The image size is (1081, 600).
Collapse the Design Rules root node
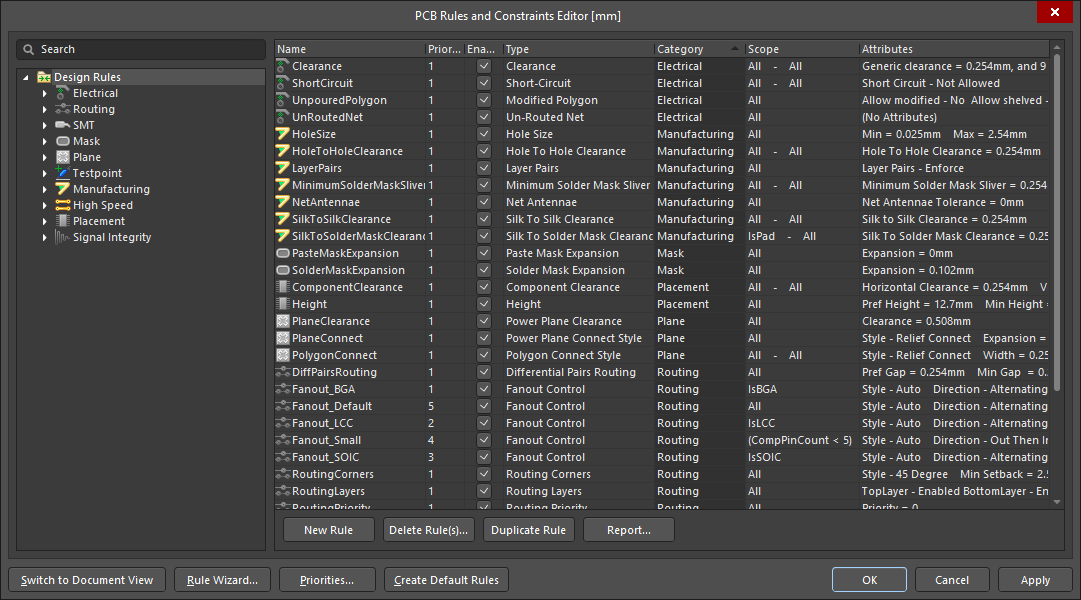pos(26,77)
